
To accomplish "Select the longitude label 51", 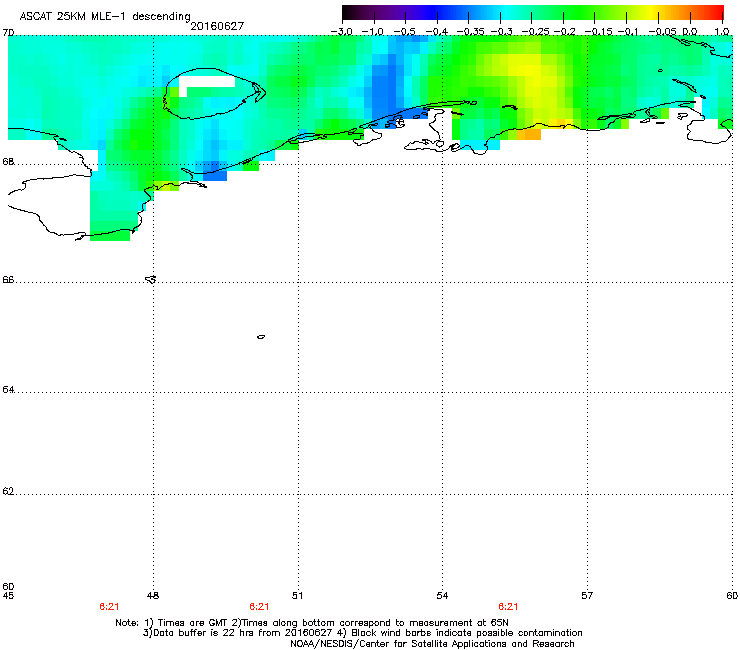I will [297, 595].
